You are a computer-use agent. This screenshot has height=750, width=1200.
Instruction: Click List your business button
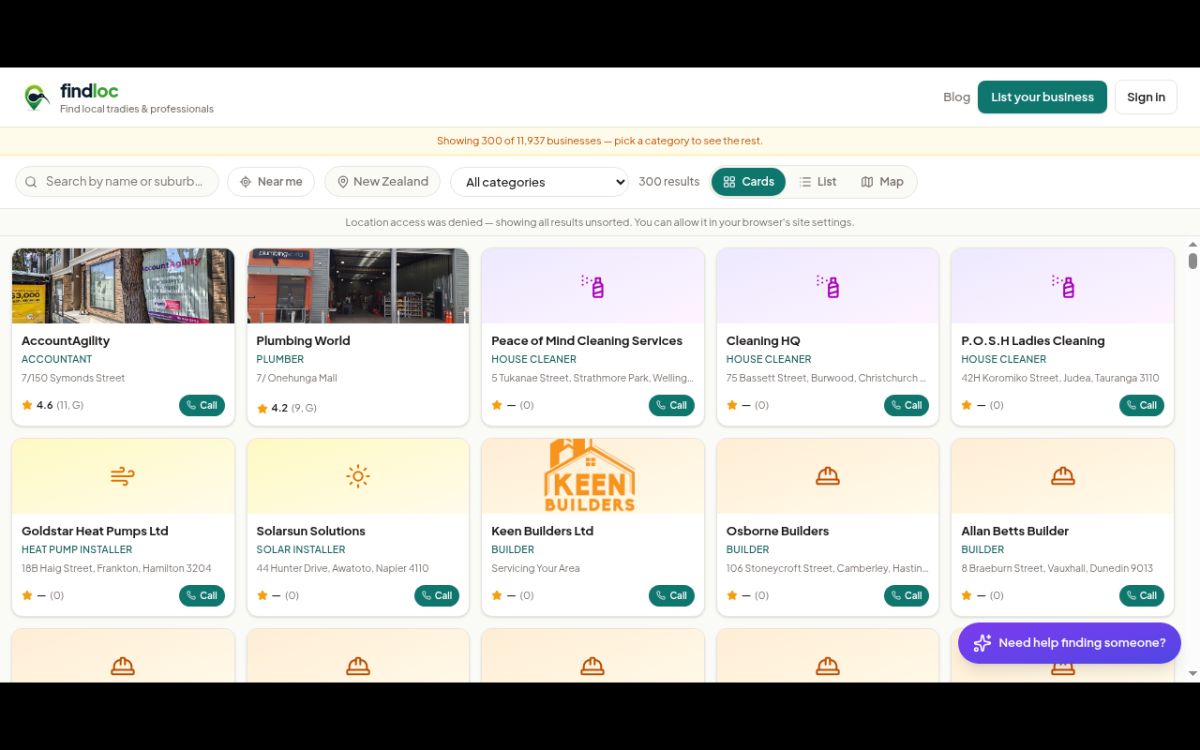coord(1042,97)
